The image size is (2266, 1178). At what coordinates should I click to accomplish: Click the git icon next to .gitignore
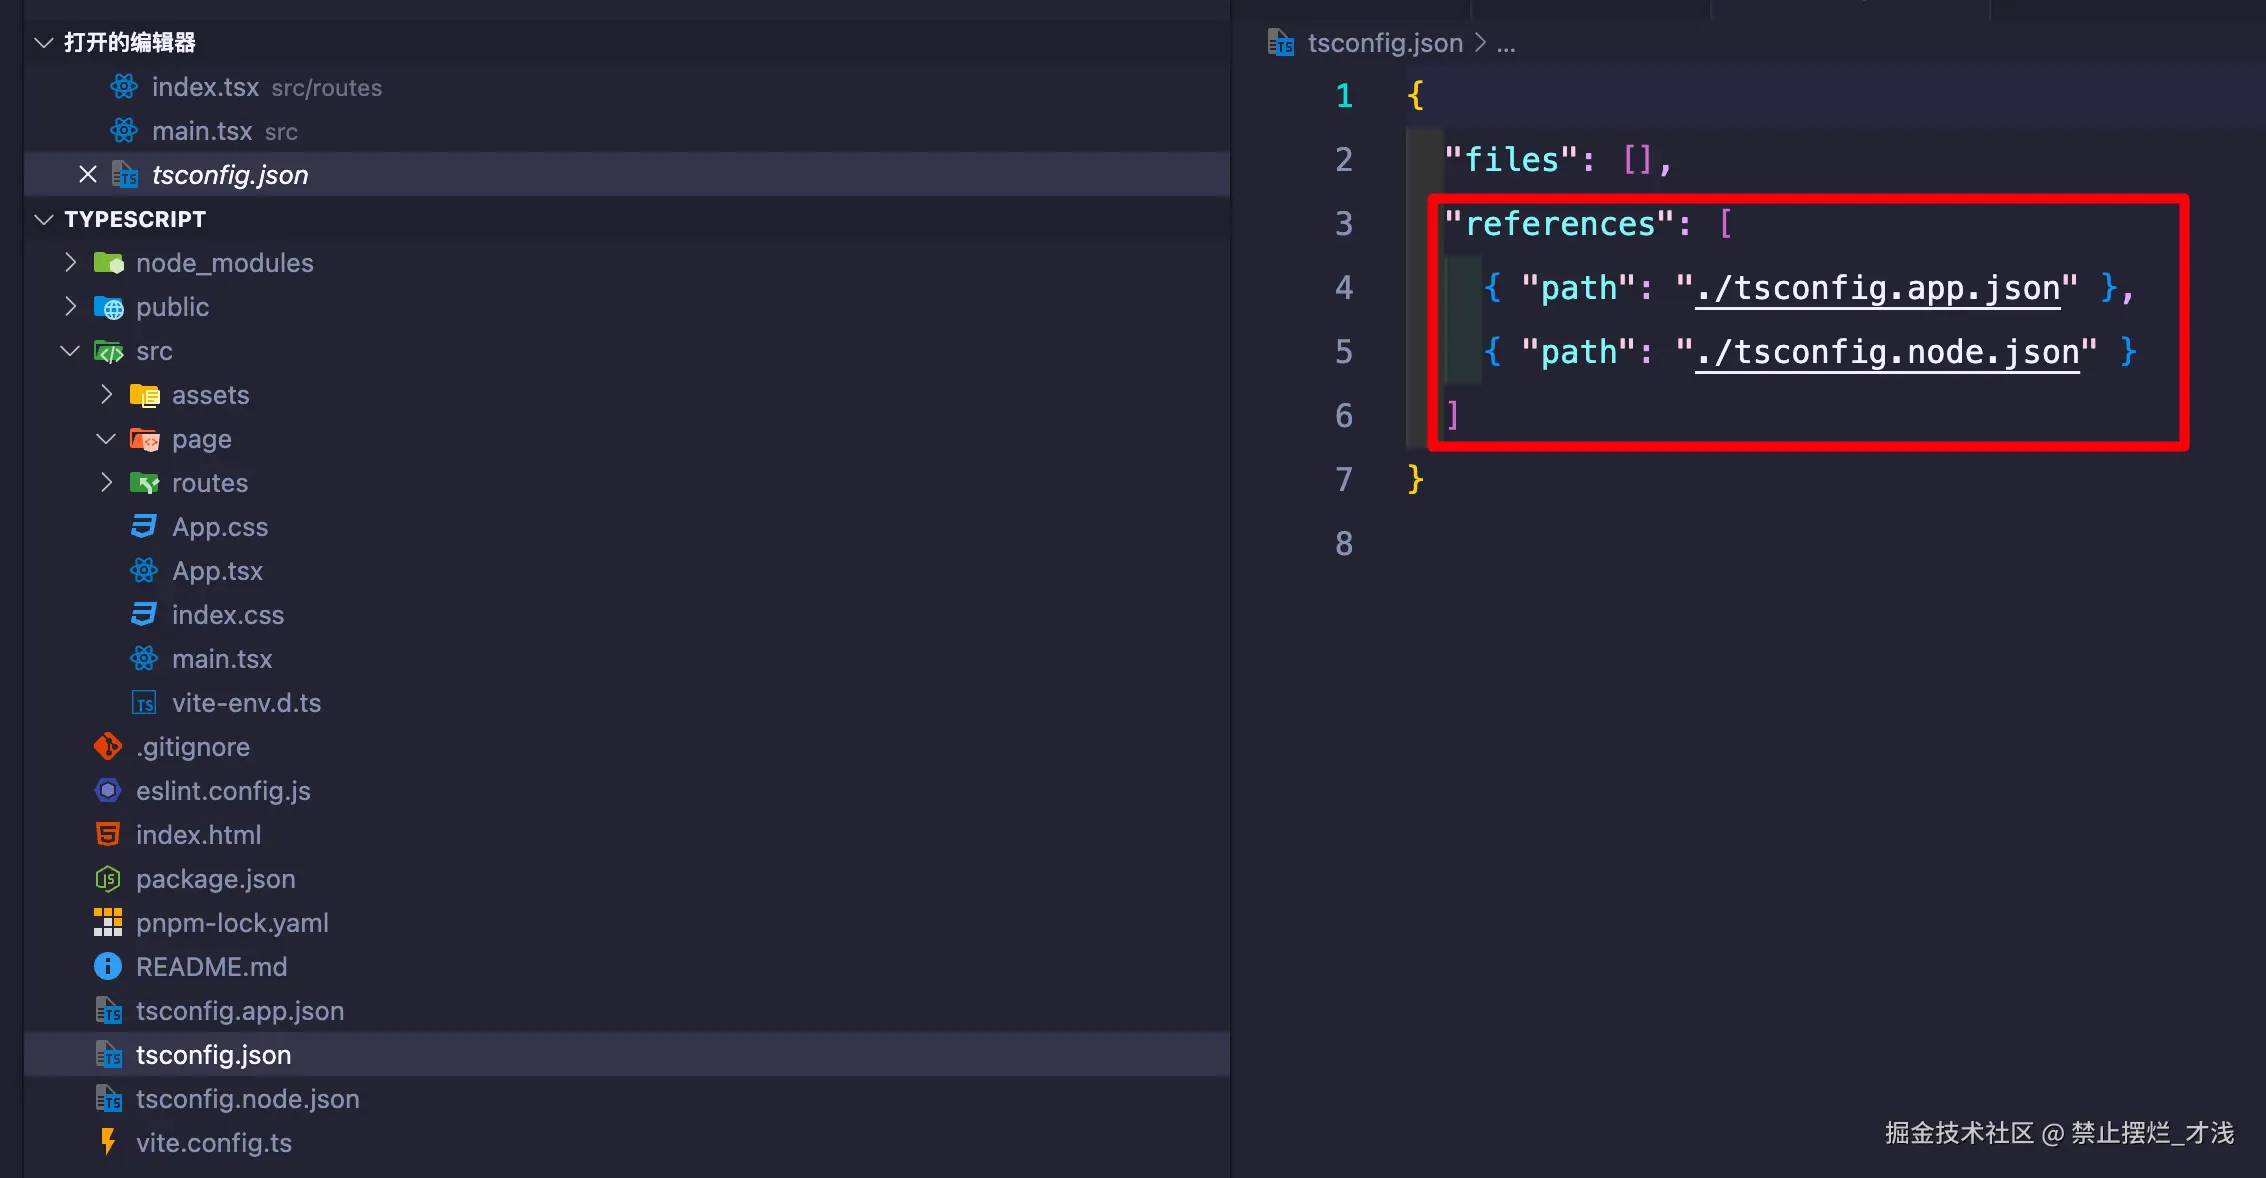click(108, 747)
